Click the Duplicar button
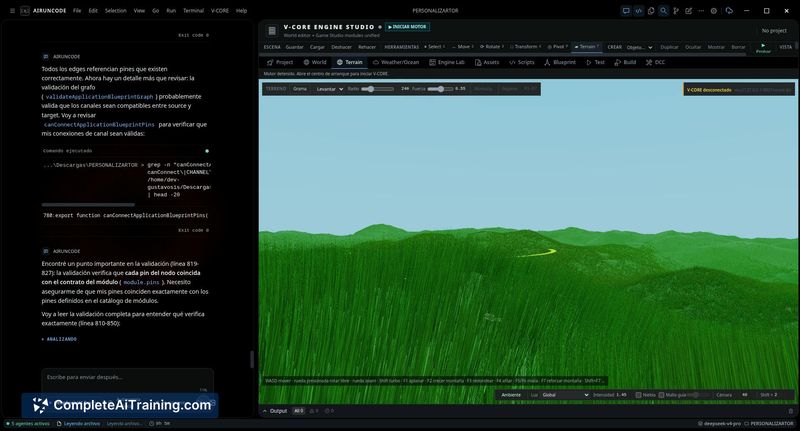 669,47
